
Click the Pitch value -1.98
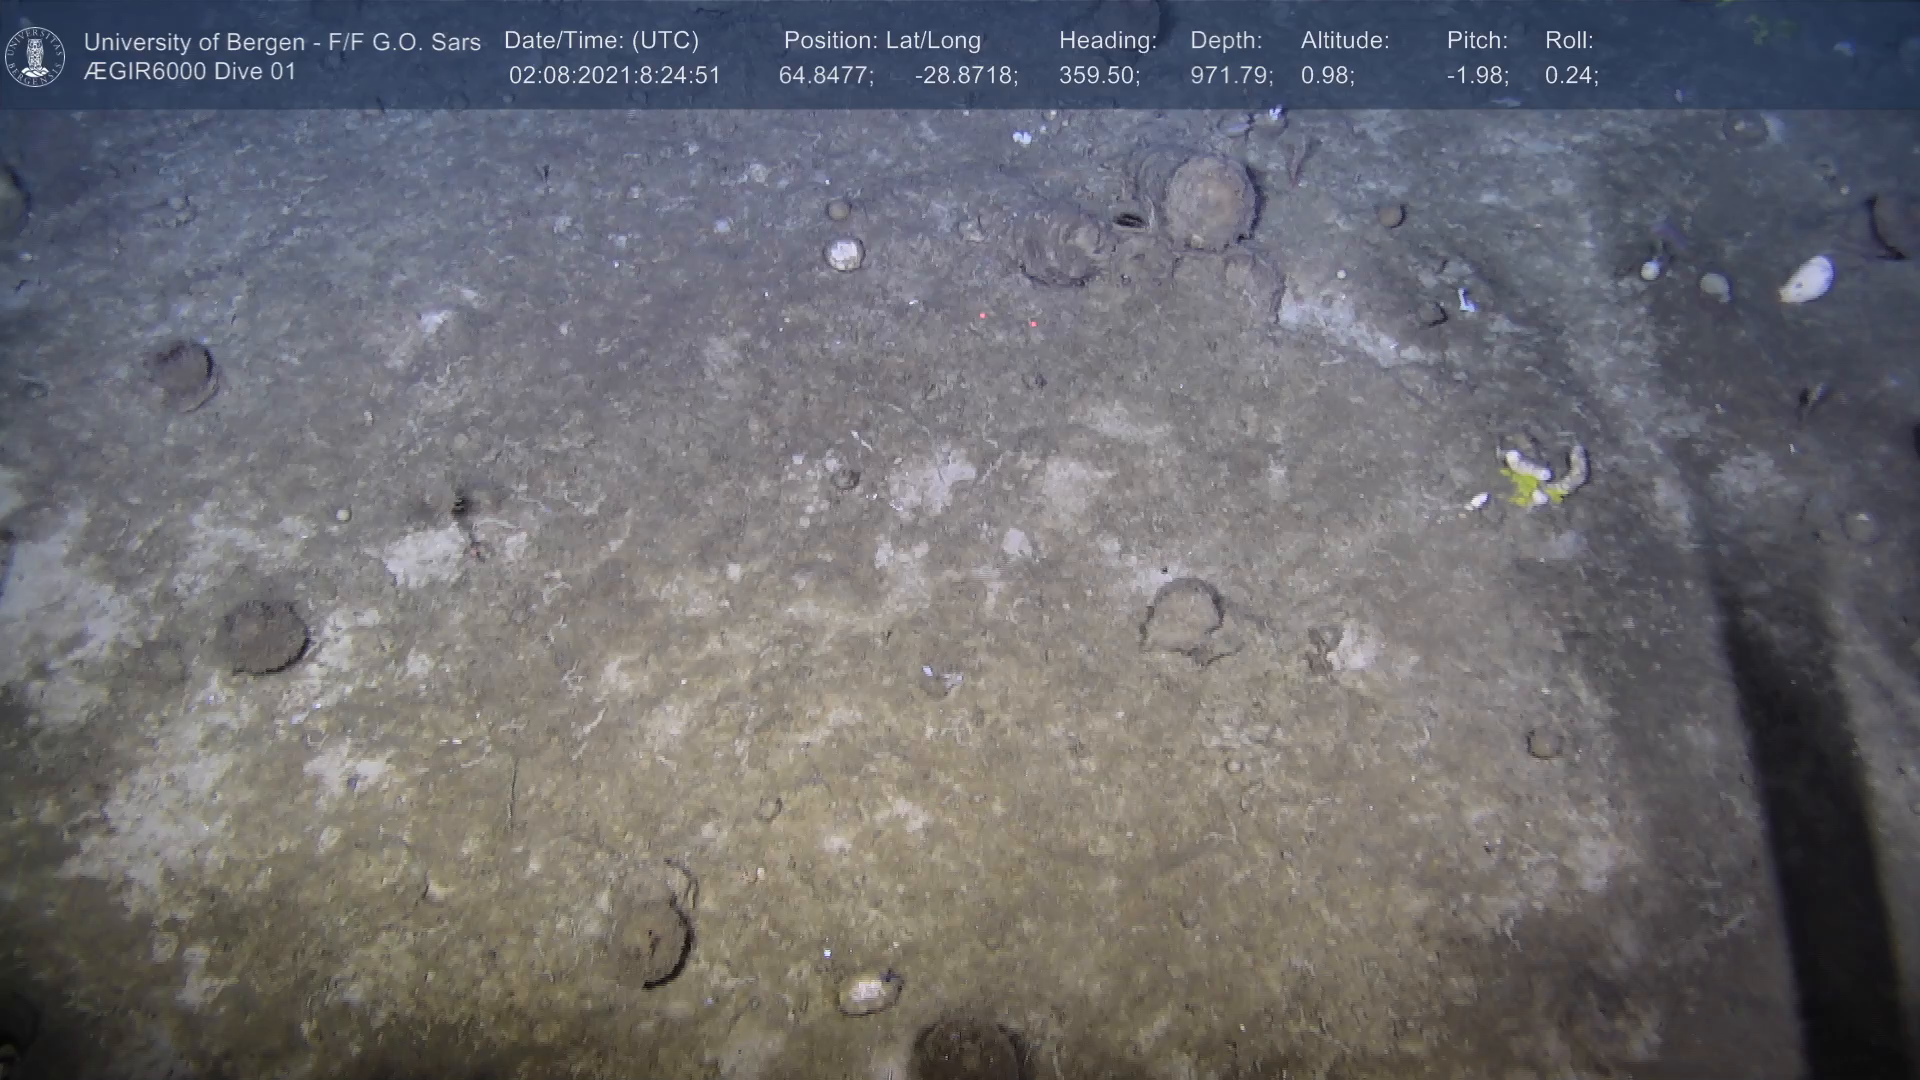pos(1477,76)
